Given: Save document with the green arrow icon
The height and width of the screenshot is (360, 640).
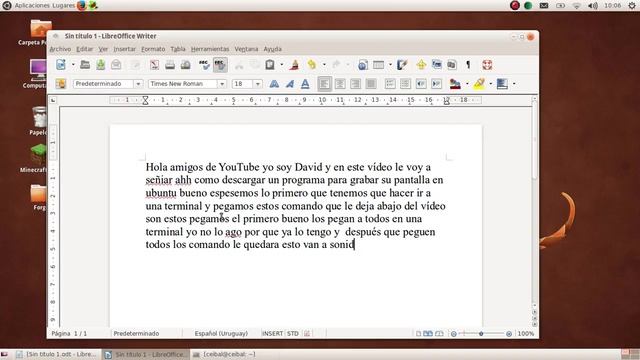Looking at the screenshot, I should coord(100,64).
